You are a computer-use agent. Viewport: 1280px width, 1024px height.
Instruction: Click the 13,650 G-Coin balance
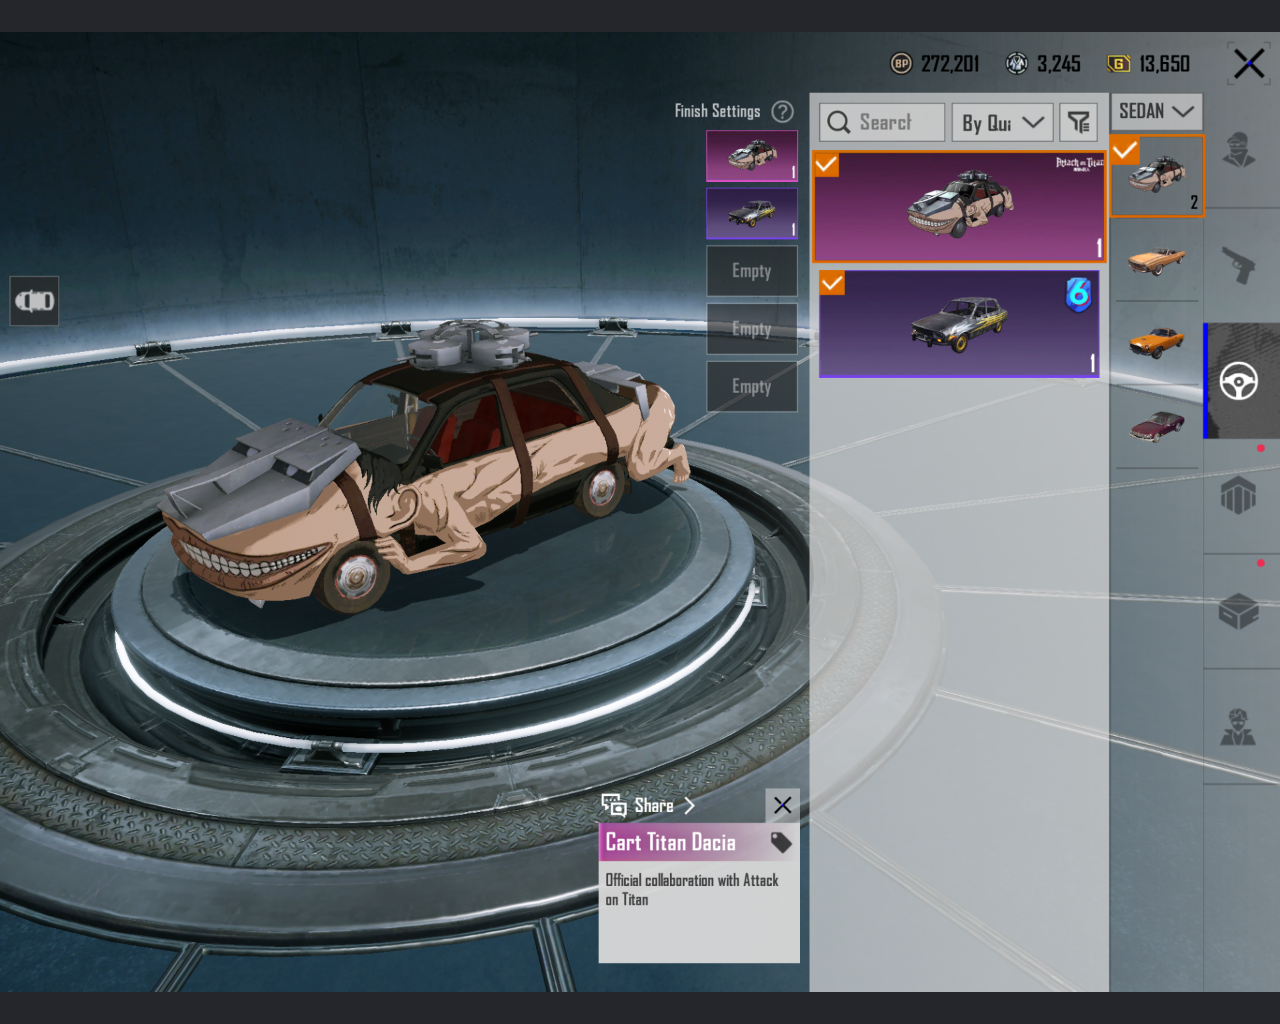pyautogui.click(x=1165, y=64)
